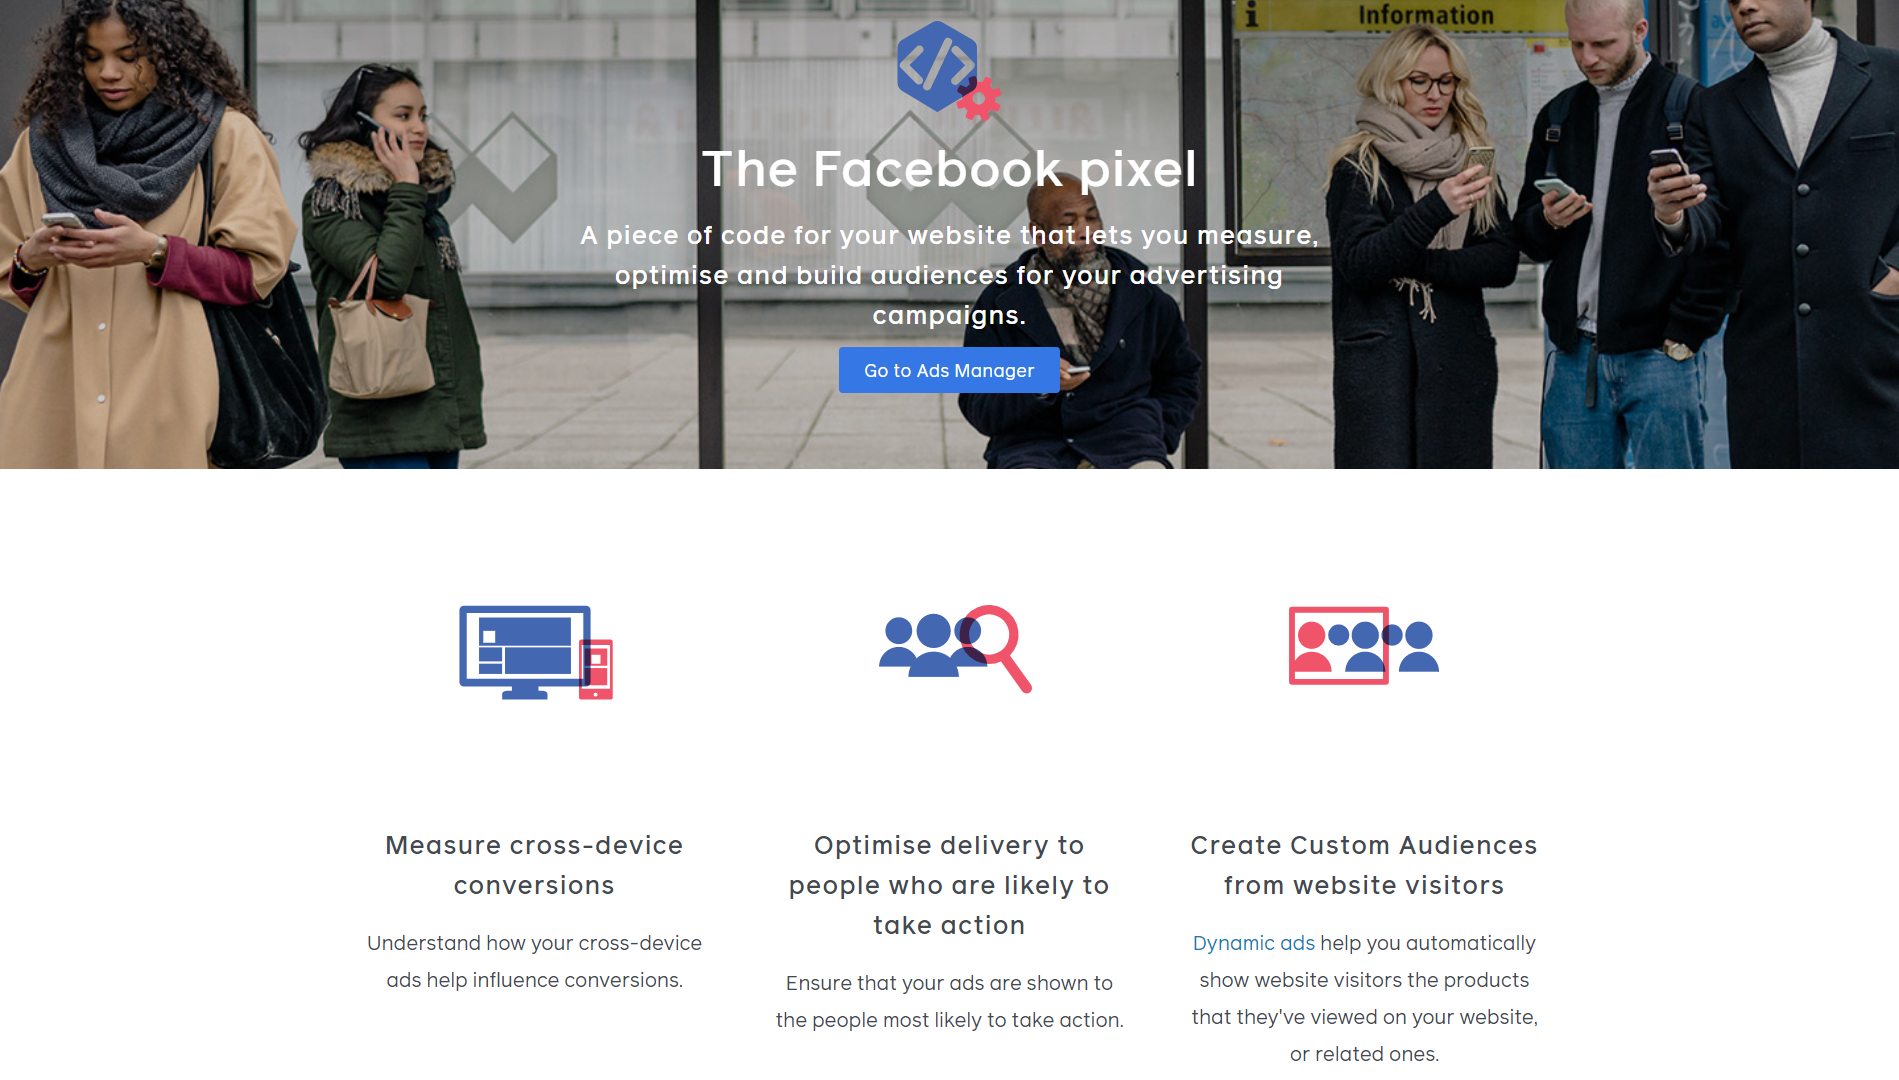Follow the Dynamic ads link
This screenshot has height=1080, width=1899.
pos(1253,943)
